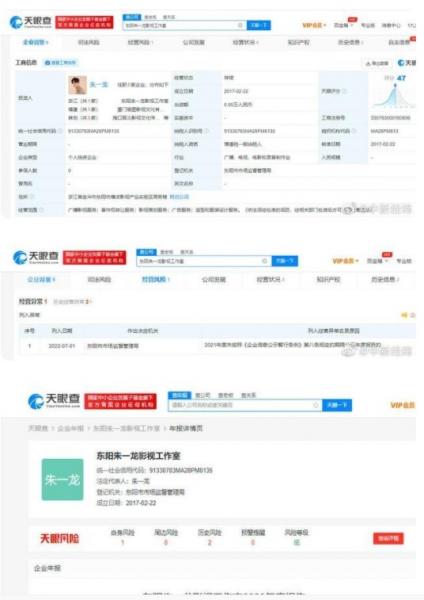
Task: Focus the search field in the middle panel
Action: click(x=204, y=261)
